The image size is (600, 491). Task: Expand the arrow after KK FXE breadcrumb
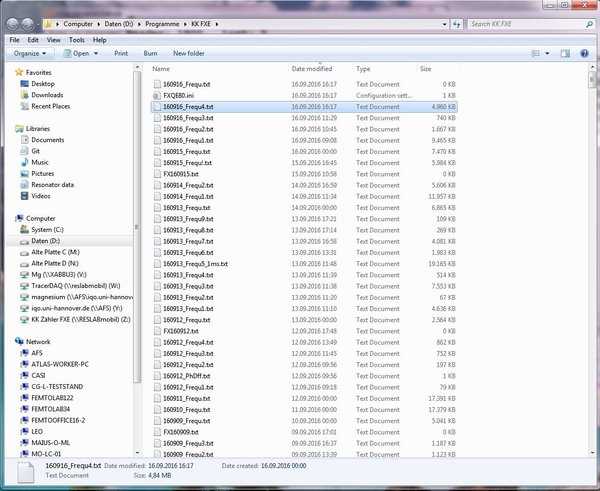[217, 24]
